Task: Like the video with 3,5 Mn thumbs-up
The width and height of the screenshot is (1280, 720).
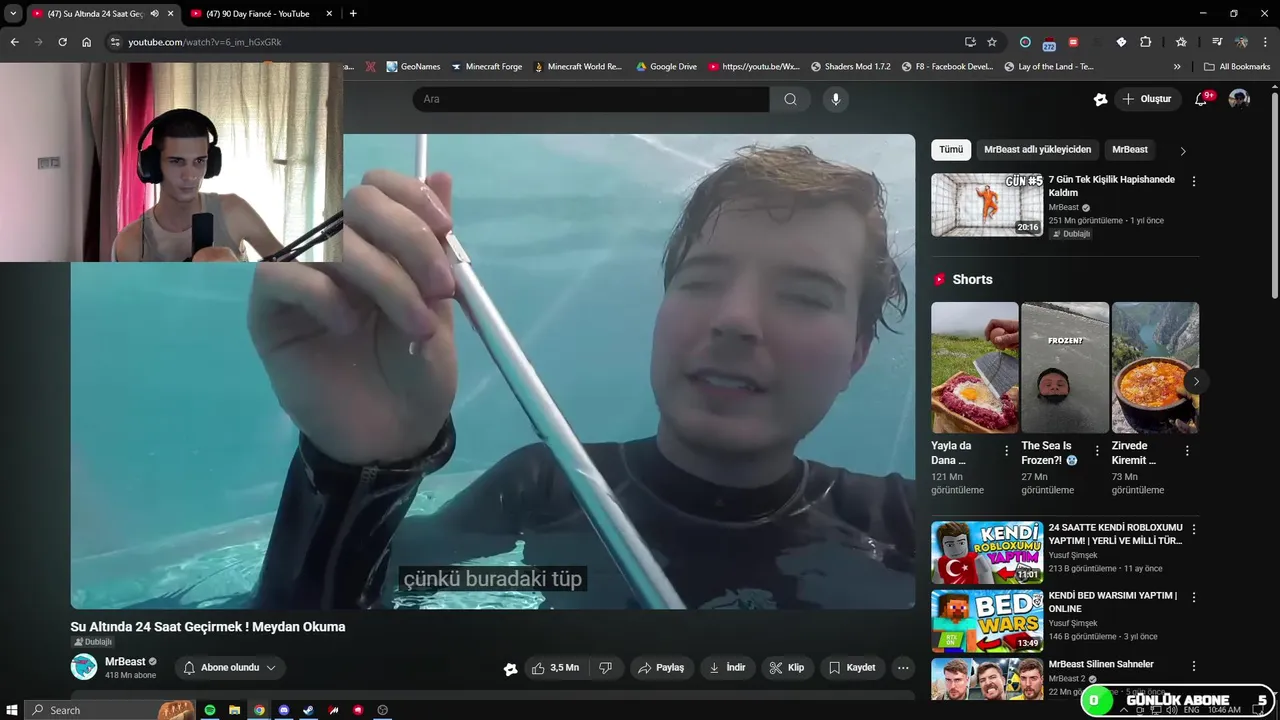Action: pyautogui.click(x=555, y=668)
